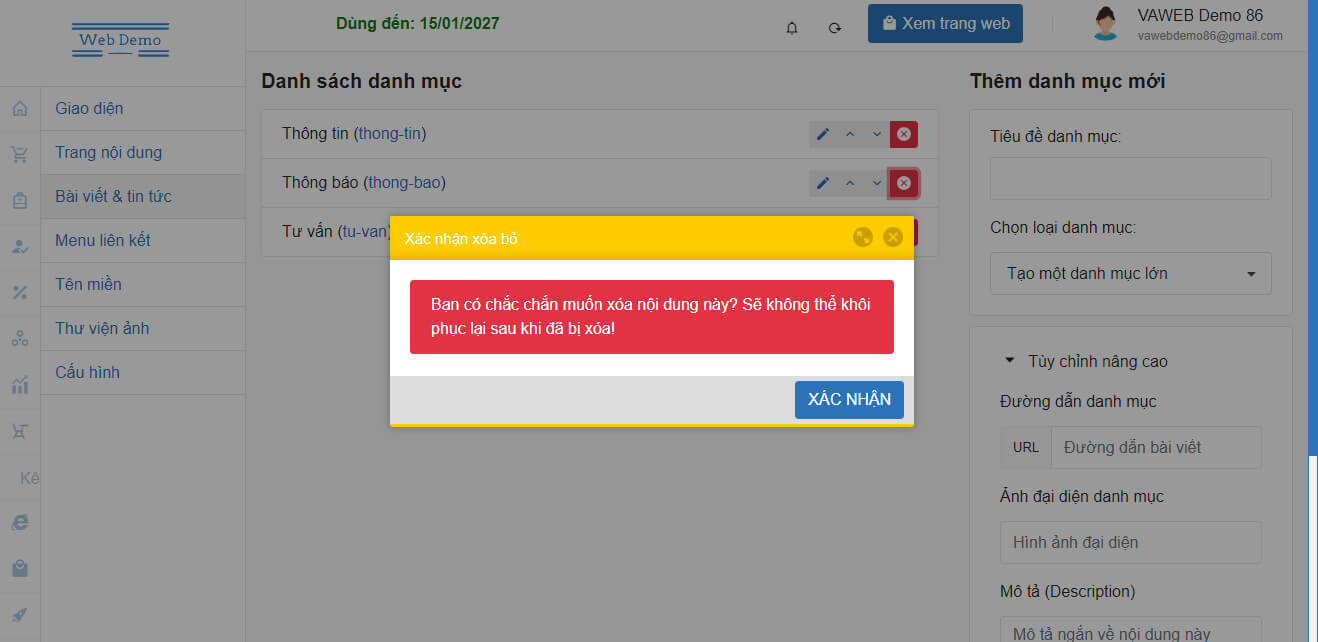
Task: Delete the Thông báo category
Action: point(903,183)
